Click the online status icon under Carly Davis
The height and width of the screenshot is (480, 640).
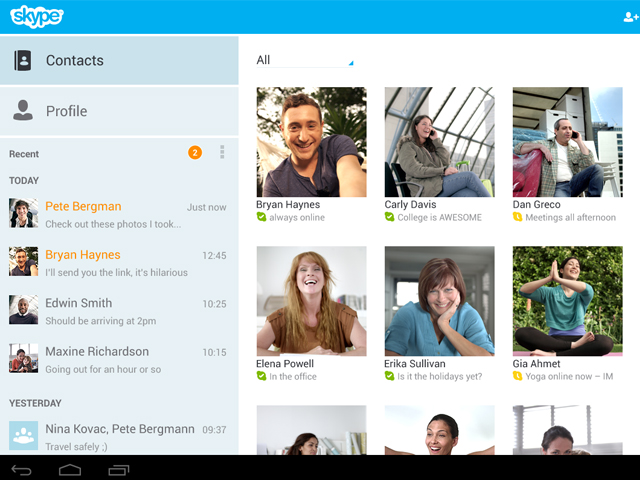pos(389,217)
